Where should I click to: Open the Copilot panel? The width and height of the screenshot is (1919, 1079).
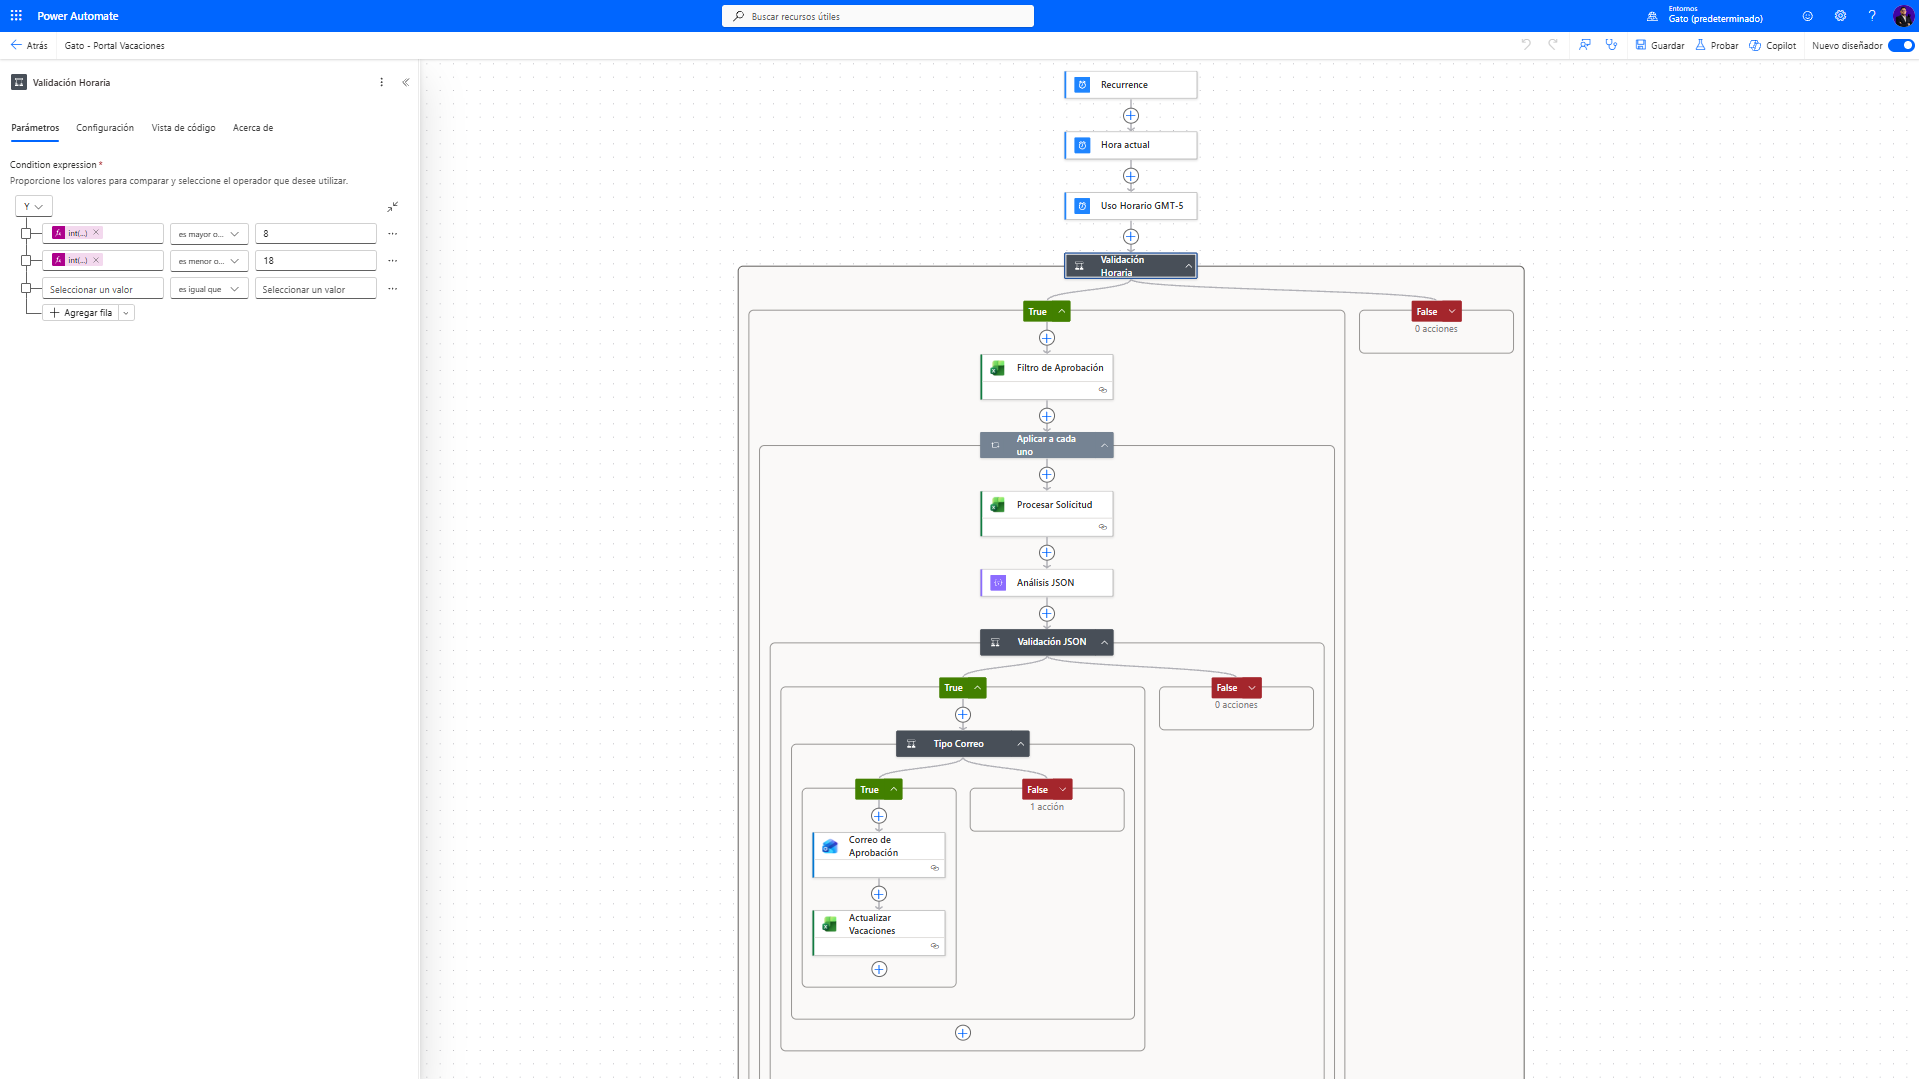(x=1773, y=45)
